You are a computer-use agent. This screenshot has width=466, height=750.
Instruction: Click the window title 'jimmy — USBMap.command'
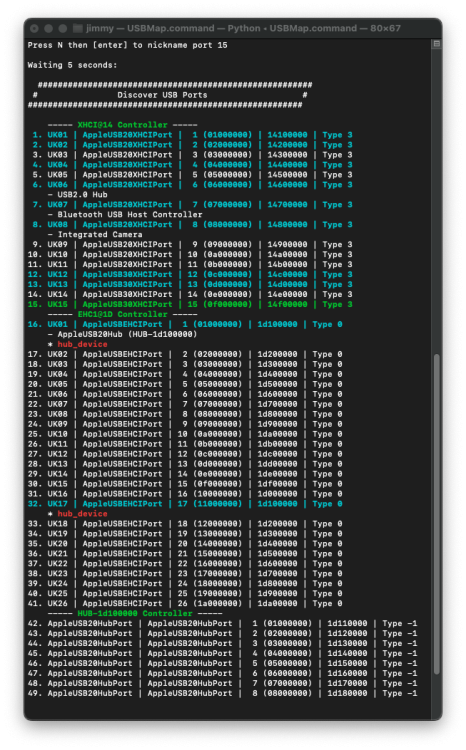click(x=150, y=28)
